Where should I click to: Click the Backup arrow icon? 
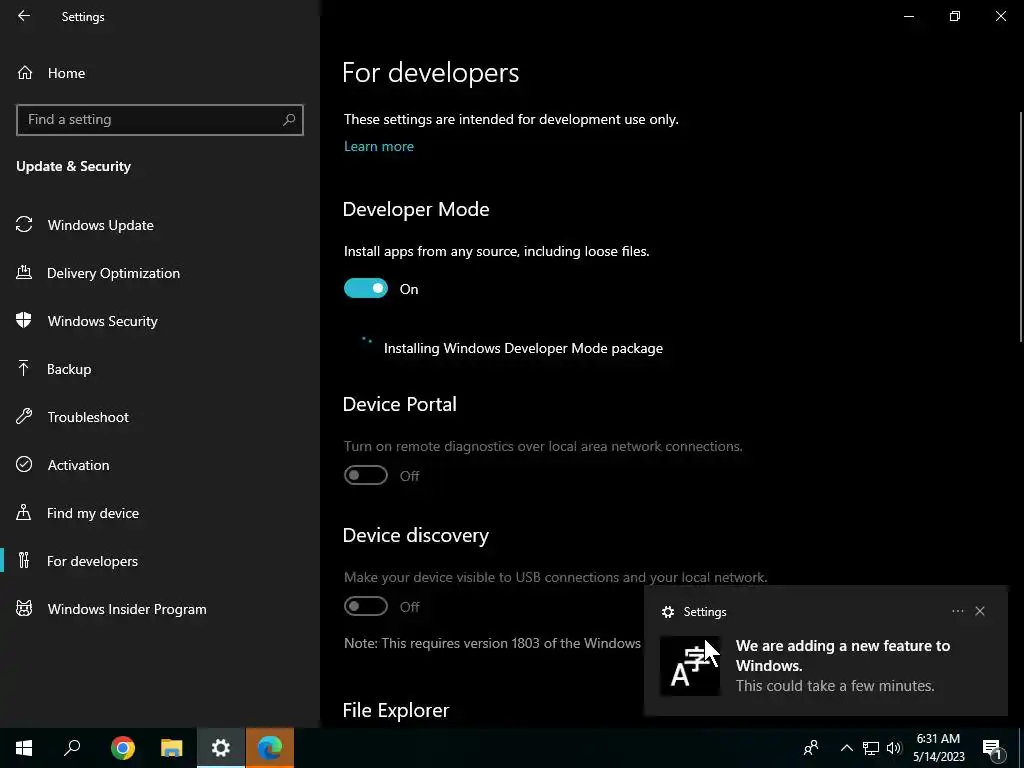tap(24, 368)
